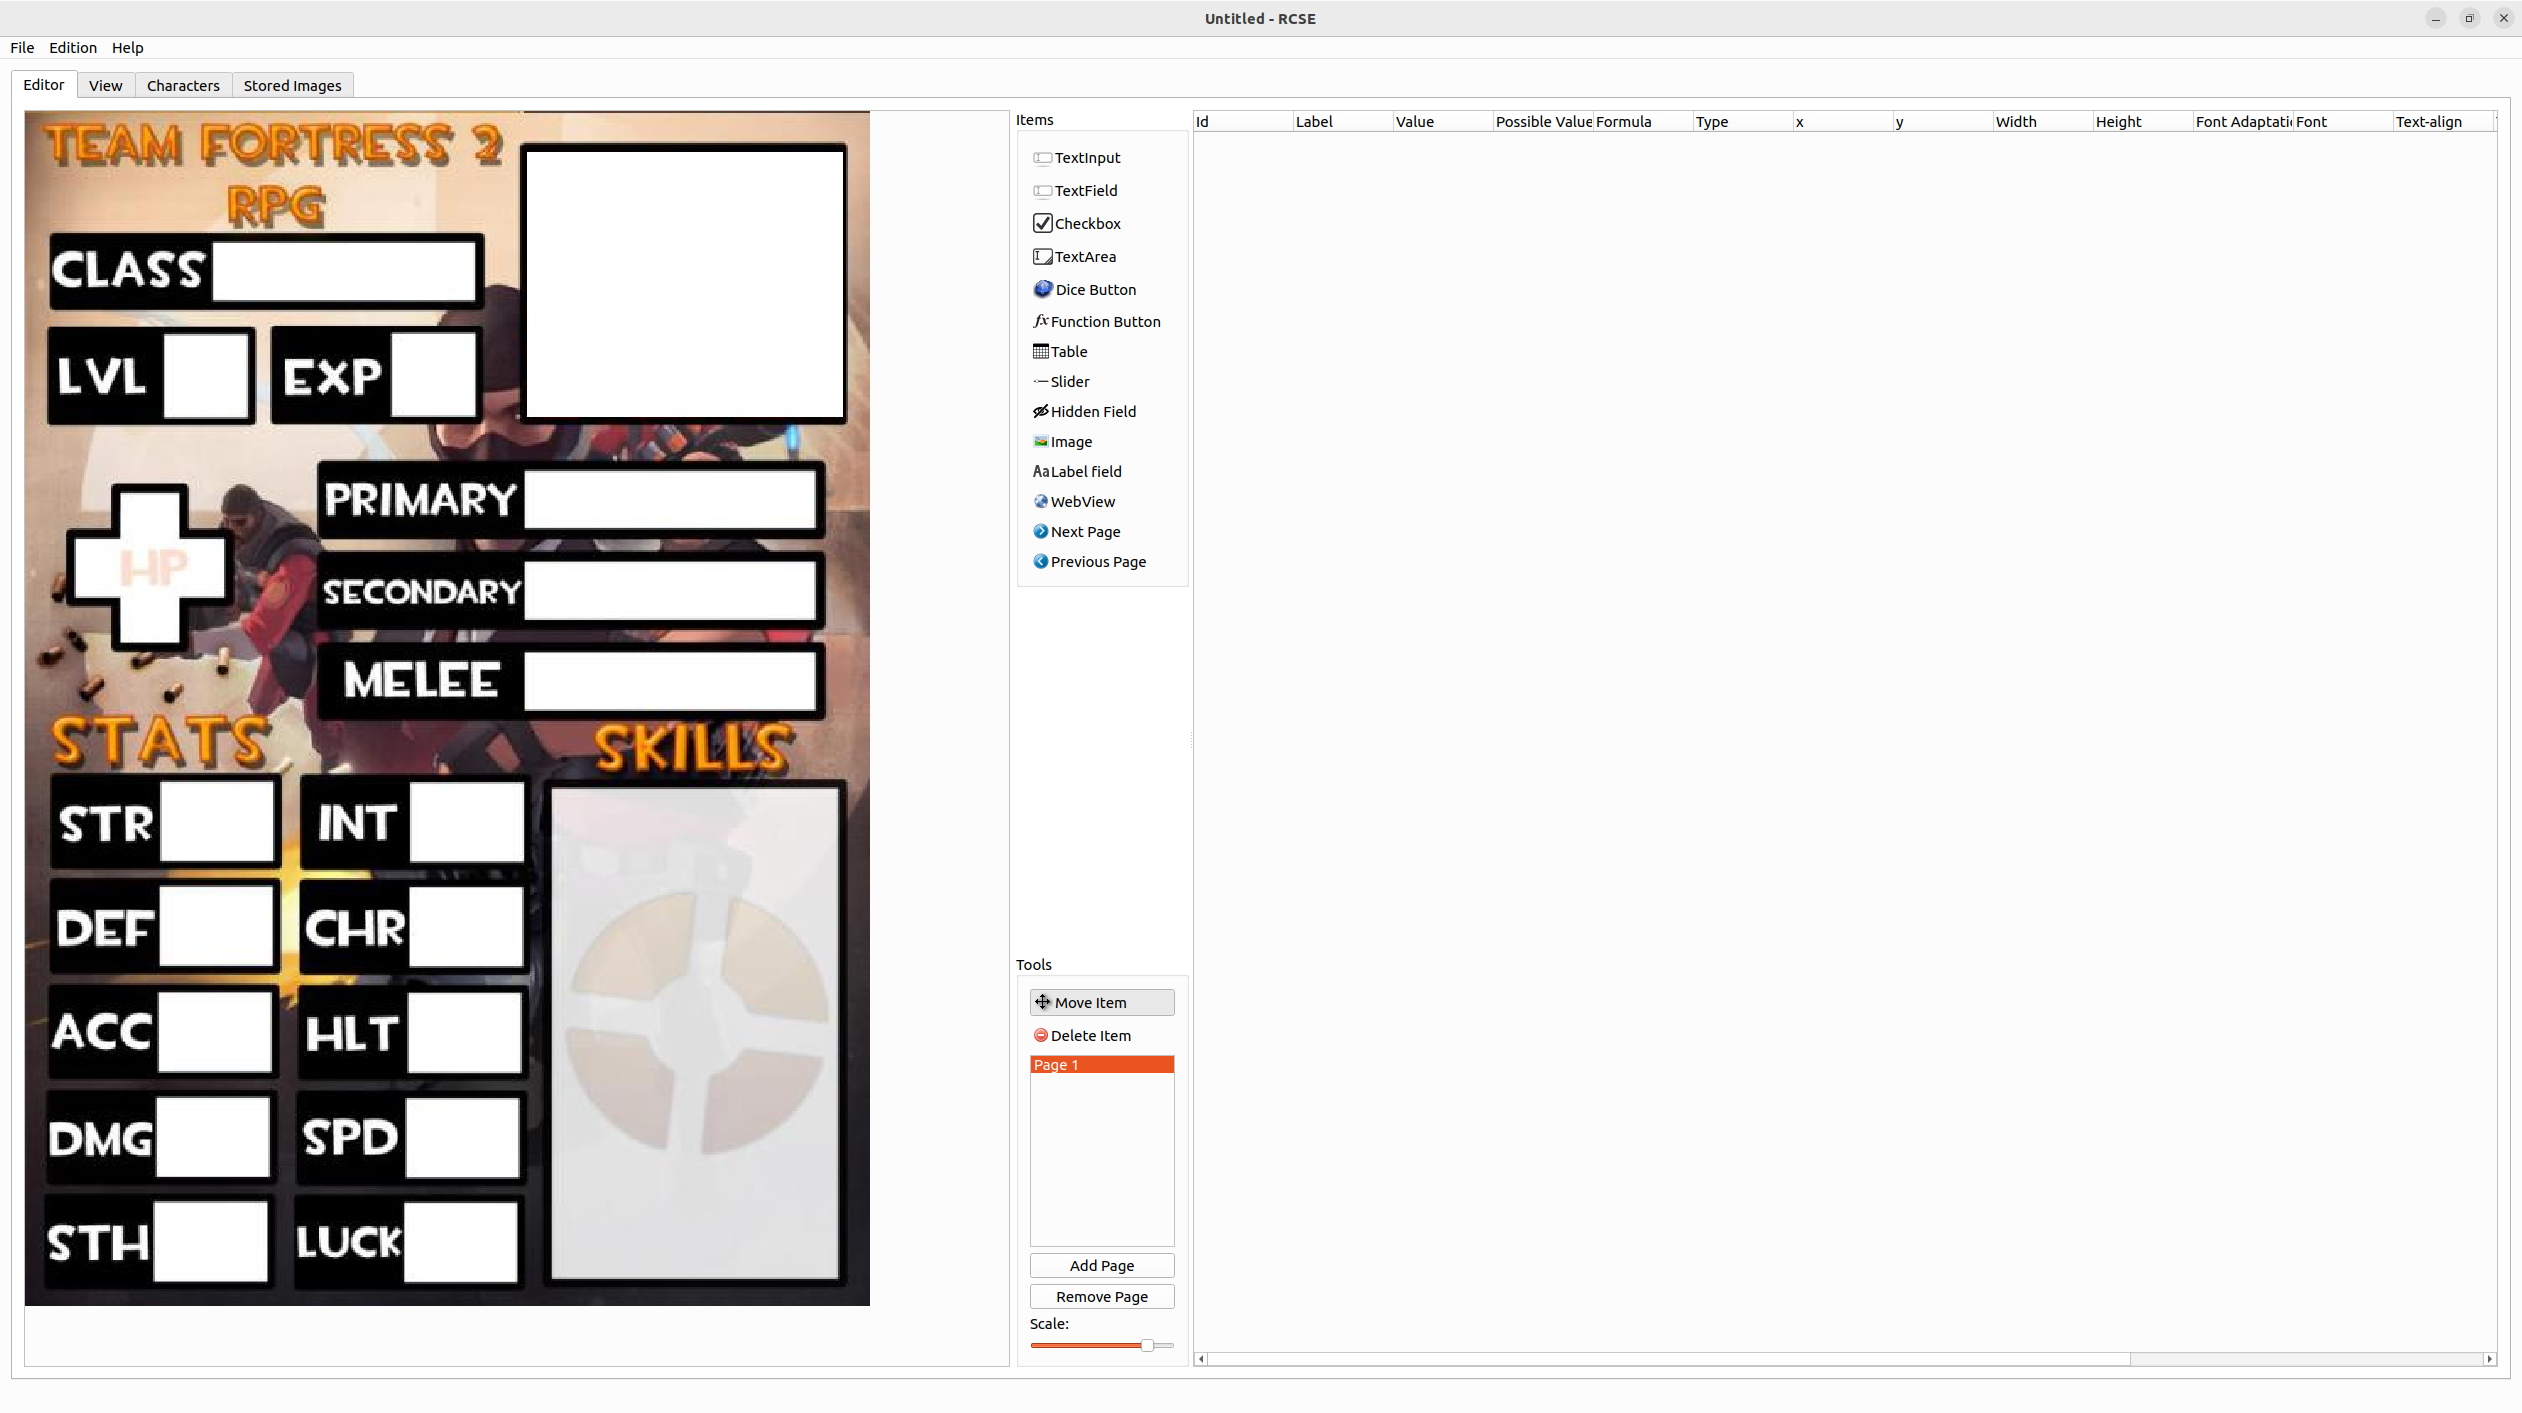Activate the Delete Item tool
The width and height of the screenshot is (2522, 1413).
[1090, 1036]
